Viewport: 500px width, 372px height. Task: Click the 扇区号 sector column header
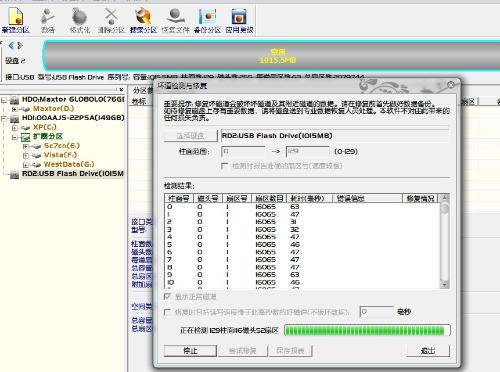pyautogui.click(x=237, y=198)
